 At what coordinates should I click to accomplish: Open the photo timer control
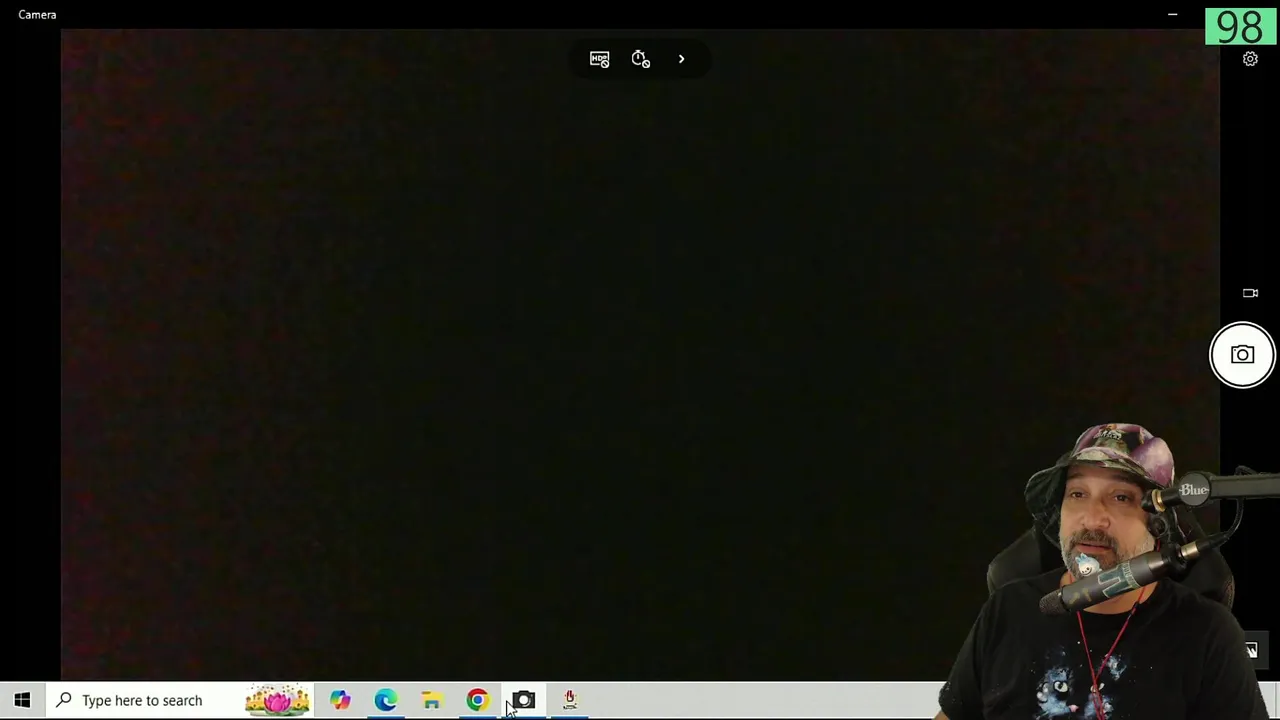click(x=641, y=59)
